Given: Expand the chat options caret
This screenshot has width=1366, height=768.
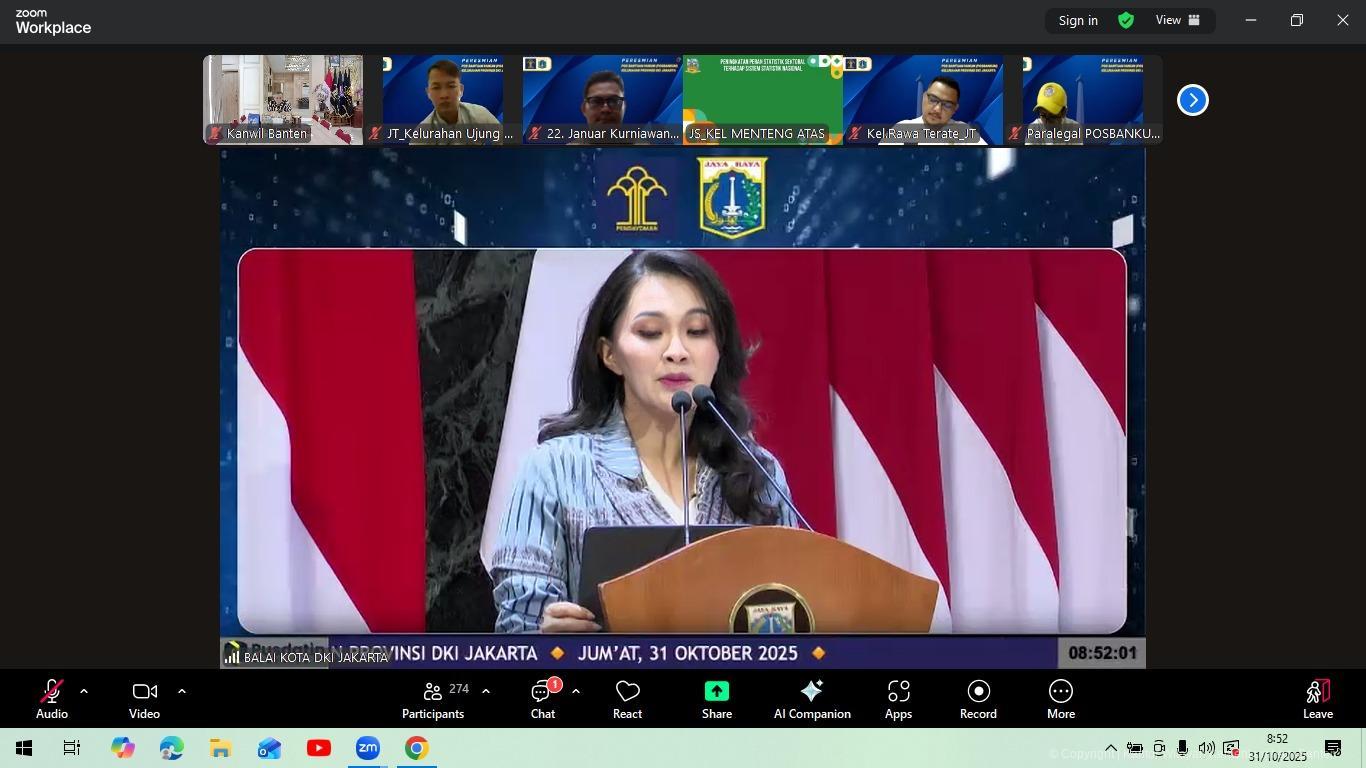Looking at the screenshot, I should (x=576, y=691).
